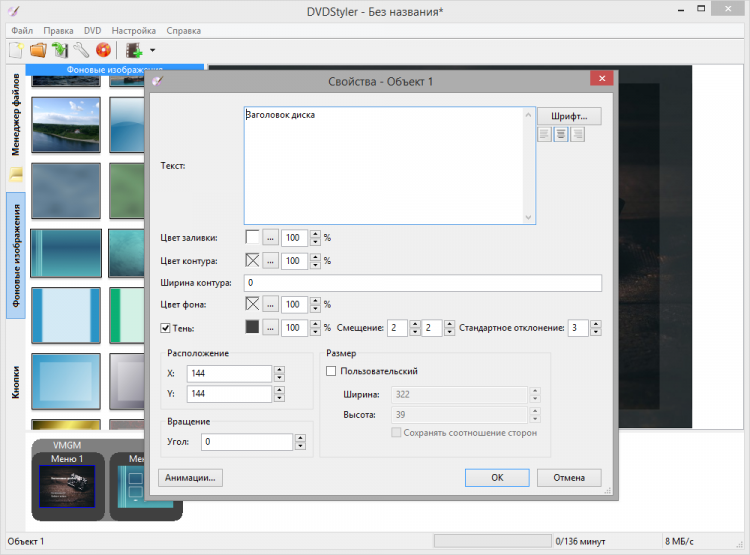Select right text alignment icon

(x=578, y=134)
